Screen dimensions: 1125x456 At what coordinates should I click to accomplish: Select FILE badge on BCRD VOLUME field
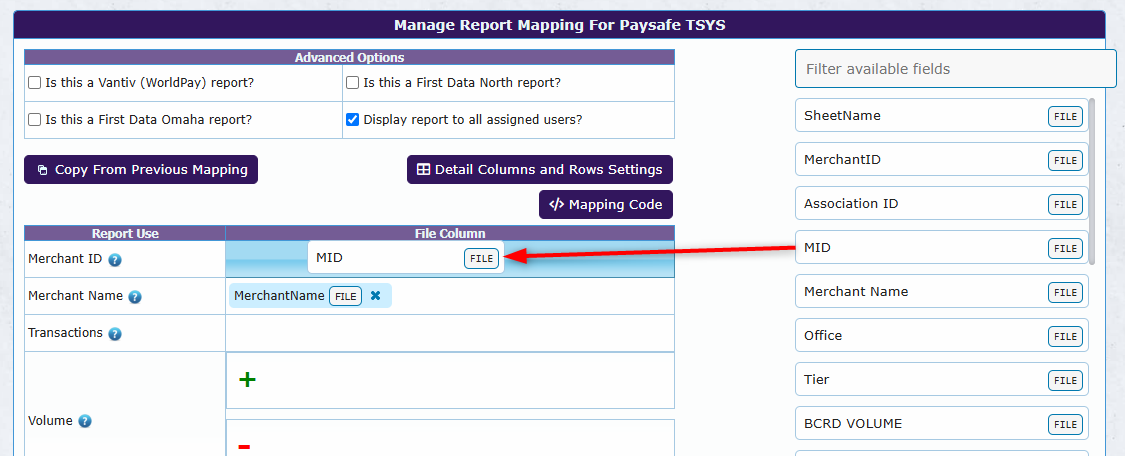(x=1065, y=424)
